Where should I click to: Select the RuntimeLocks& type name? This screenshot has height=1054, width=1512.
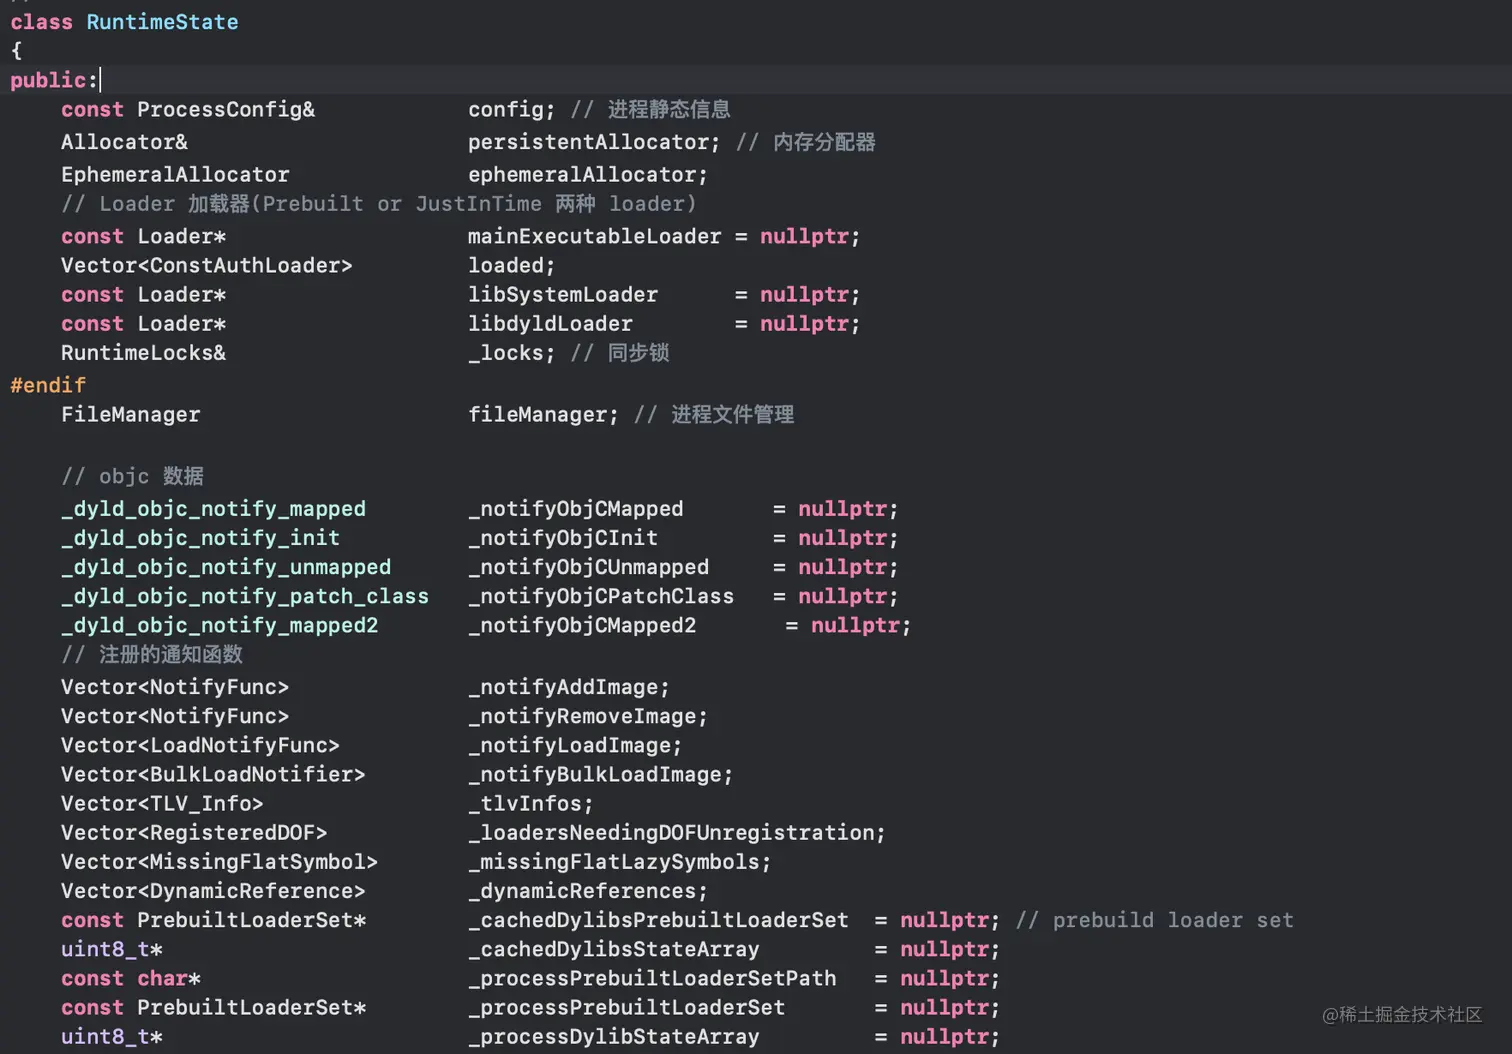click(143, 353)
